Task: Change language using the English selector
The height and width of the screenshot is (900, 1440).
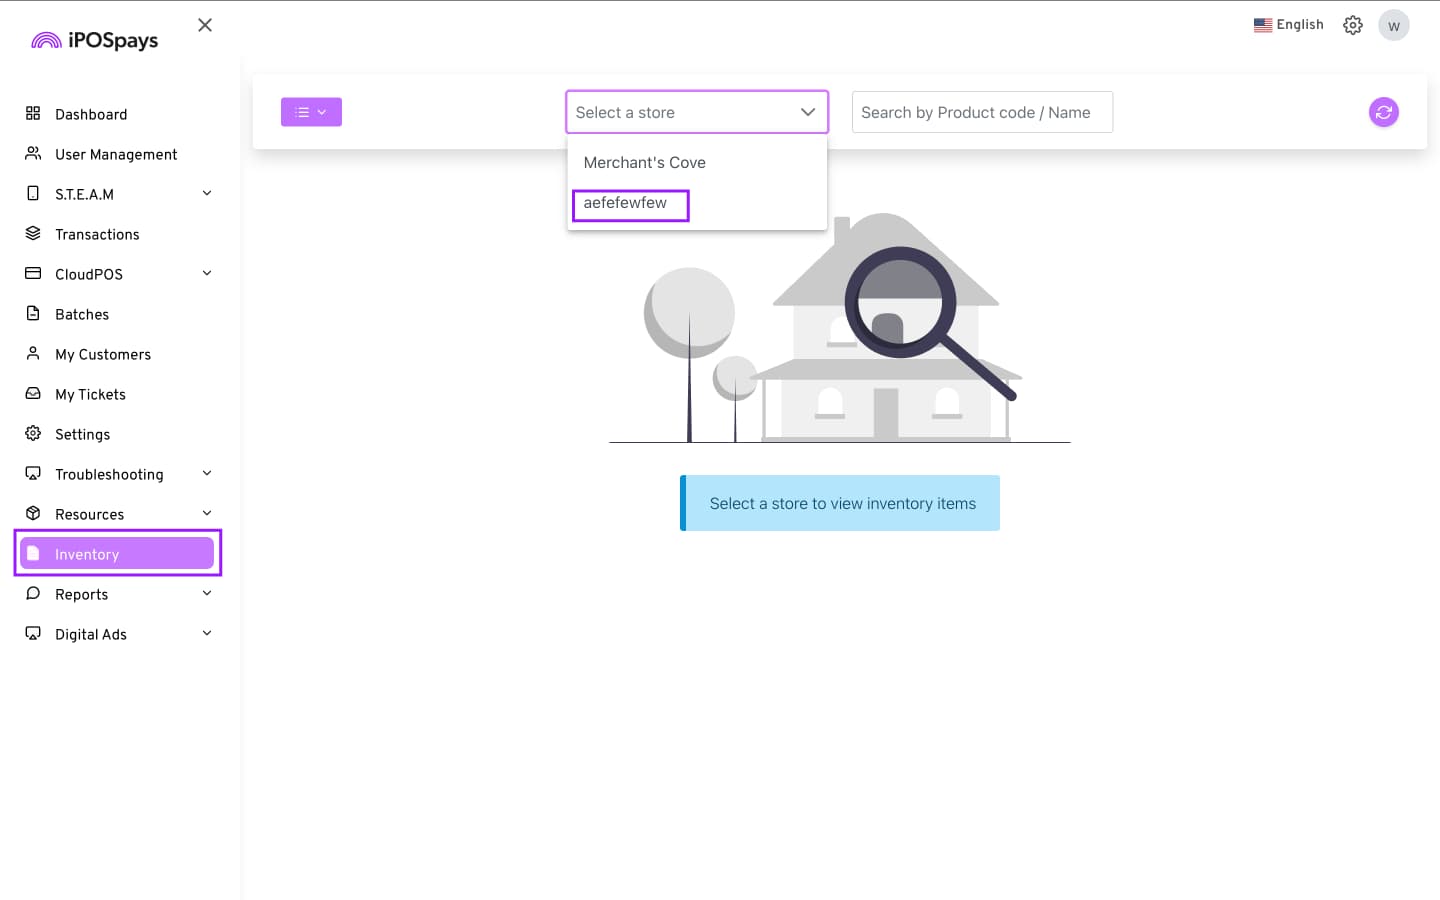Action: click(x=1288, y=25)
